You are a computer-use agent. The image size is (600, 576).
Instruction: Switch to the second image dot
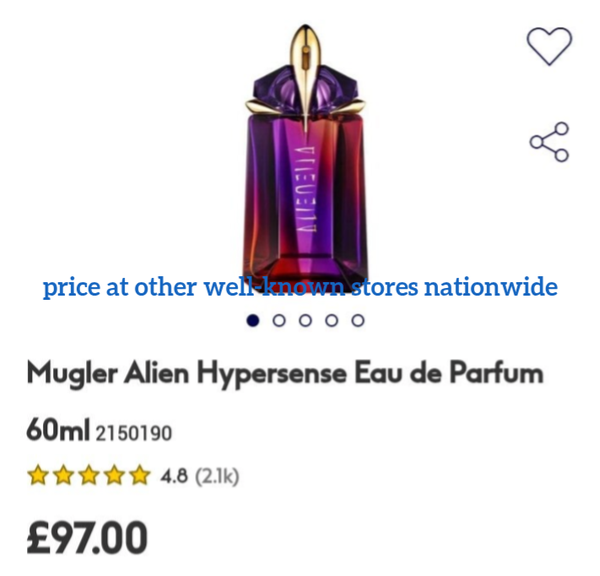pos(279,320)
